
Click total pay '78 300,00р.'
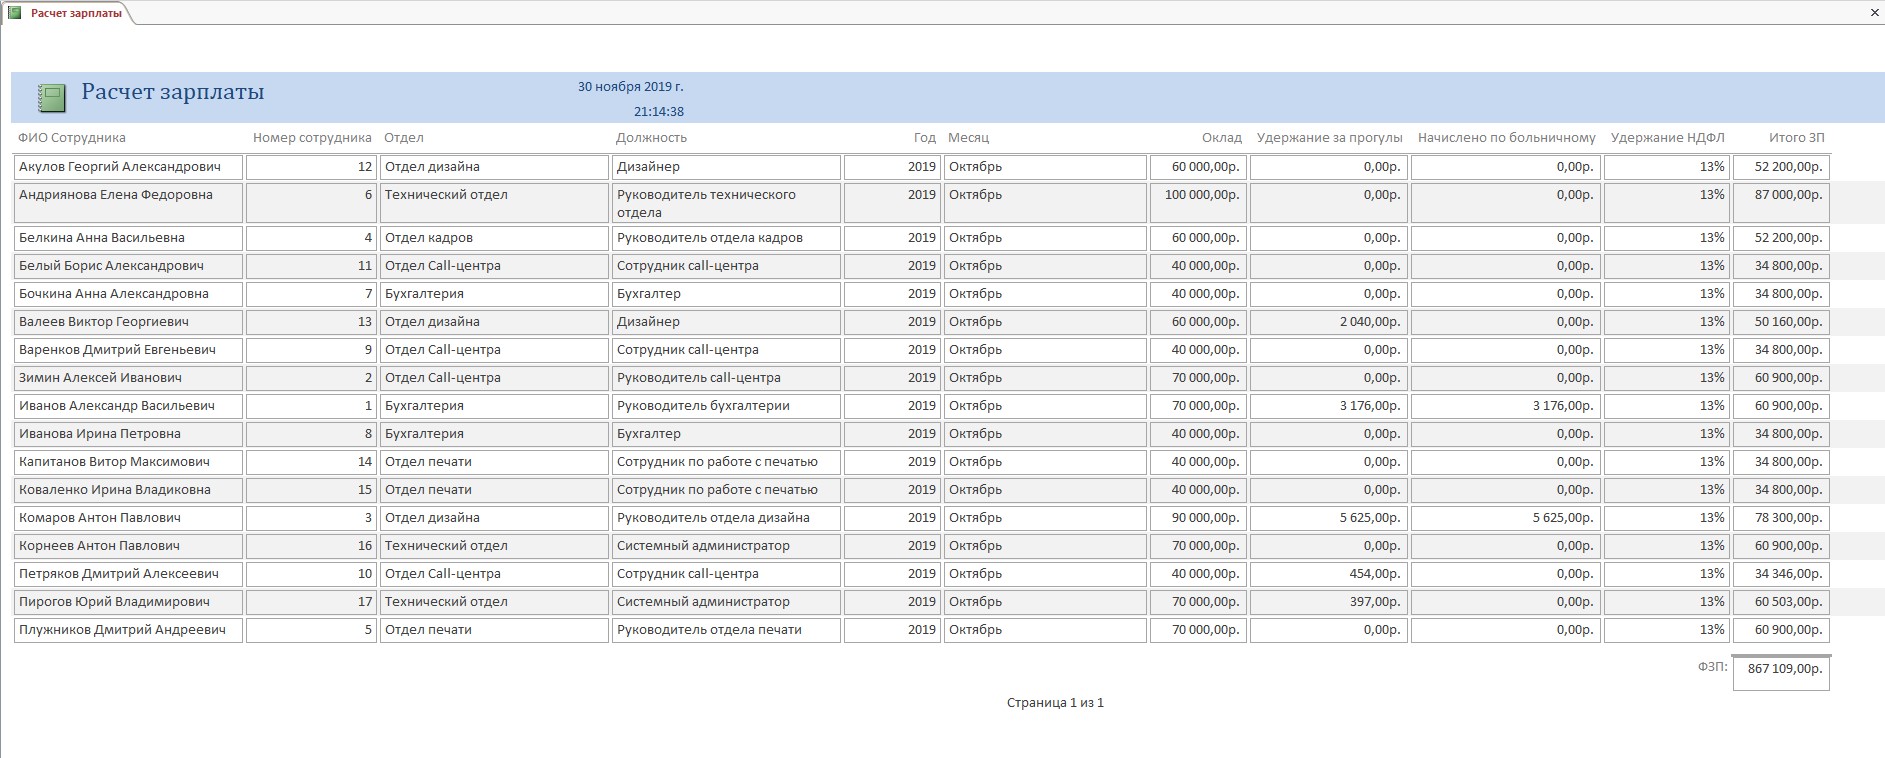click(x=1781, y=518)
